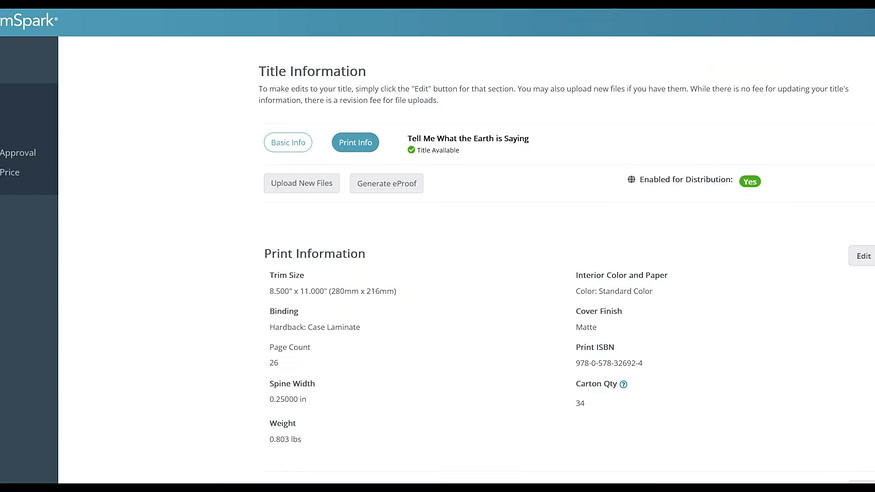Click the Generate eProof button
This screenshot has height=492, width=875.
tap(387, 183)
